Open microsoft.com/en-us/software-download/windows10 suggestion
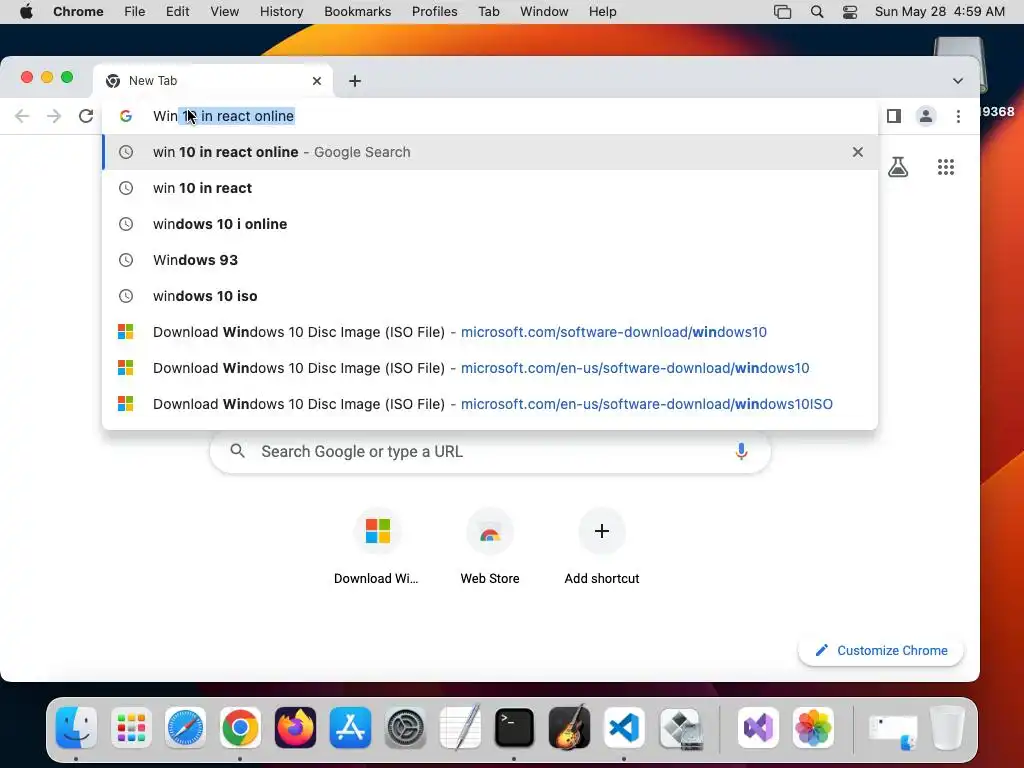Screen dimensions: 1024x768 490,368
